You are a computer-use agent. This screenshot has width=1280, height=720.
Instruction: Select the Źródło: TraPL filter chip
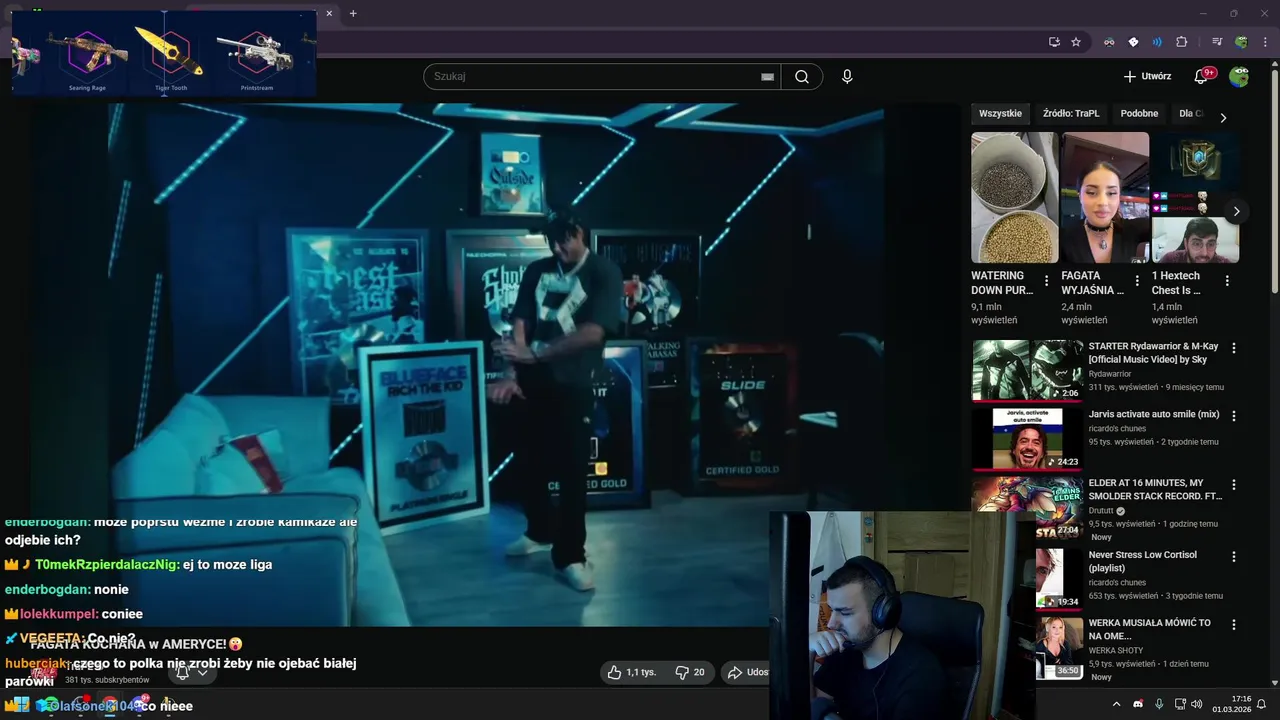tap(1071, 114)
